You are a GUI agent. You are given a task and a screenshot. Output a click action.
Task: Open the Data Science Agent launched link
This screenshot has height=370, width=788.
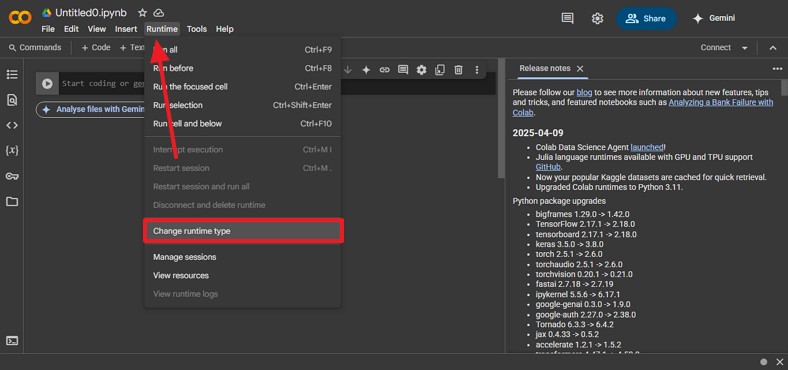(647, 147)
